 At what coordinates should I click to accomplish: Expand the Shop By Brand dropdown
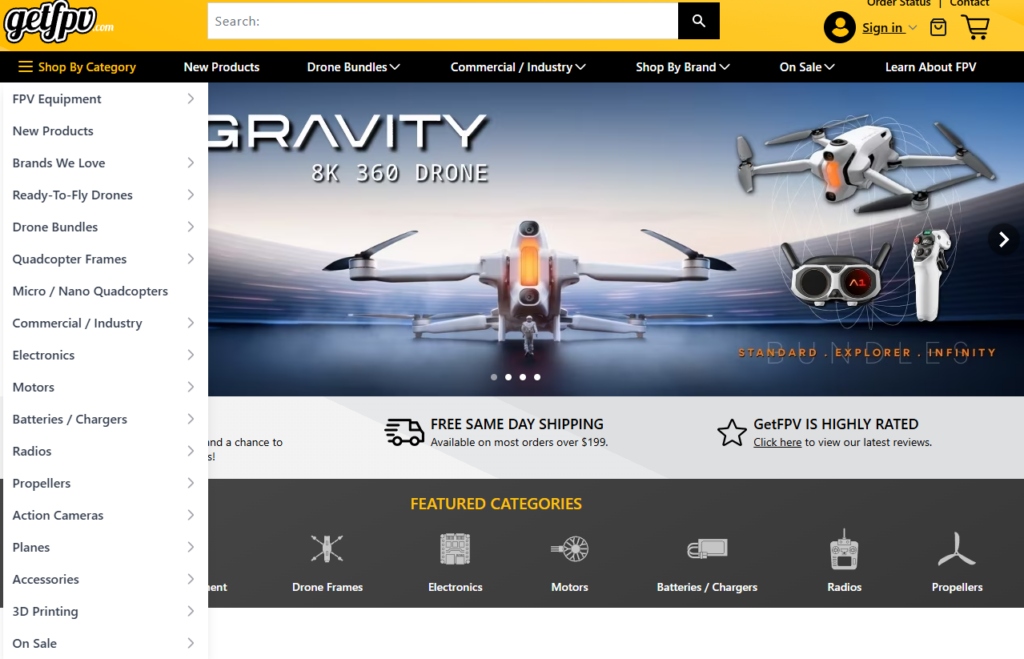click(682, 67)
